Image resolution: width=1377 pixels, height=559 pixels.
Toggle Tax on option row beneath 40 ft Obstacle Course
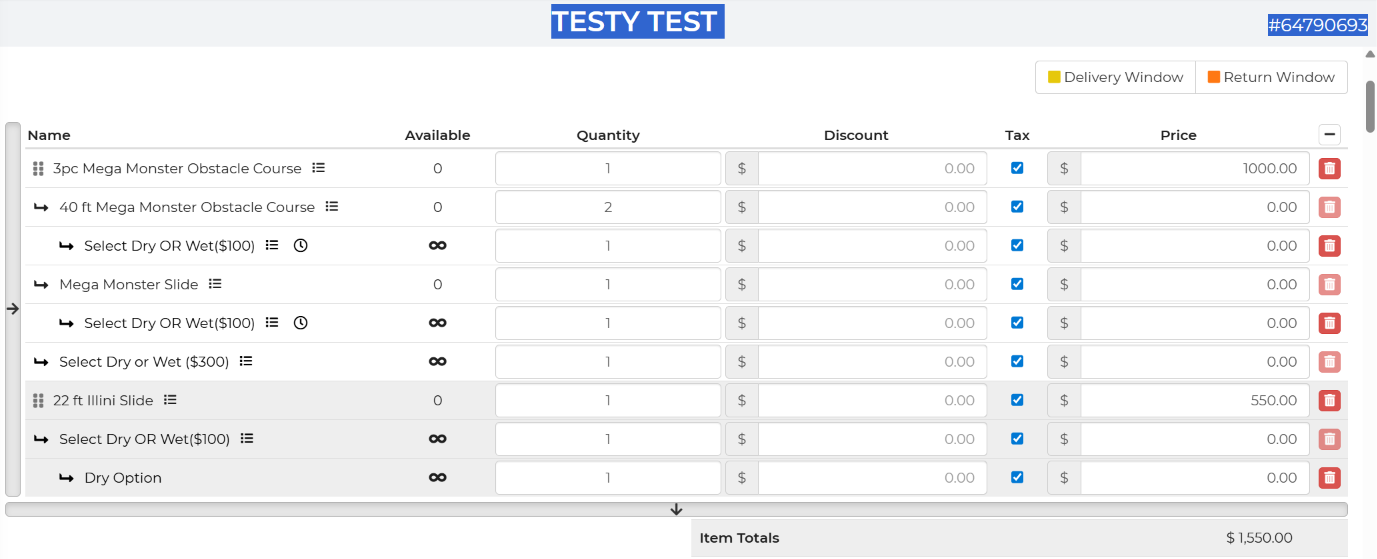click(1017, 245)
